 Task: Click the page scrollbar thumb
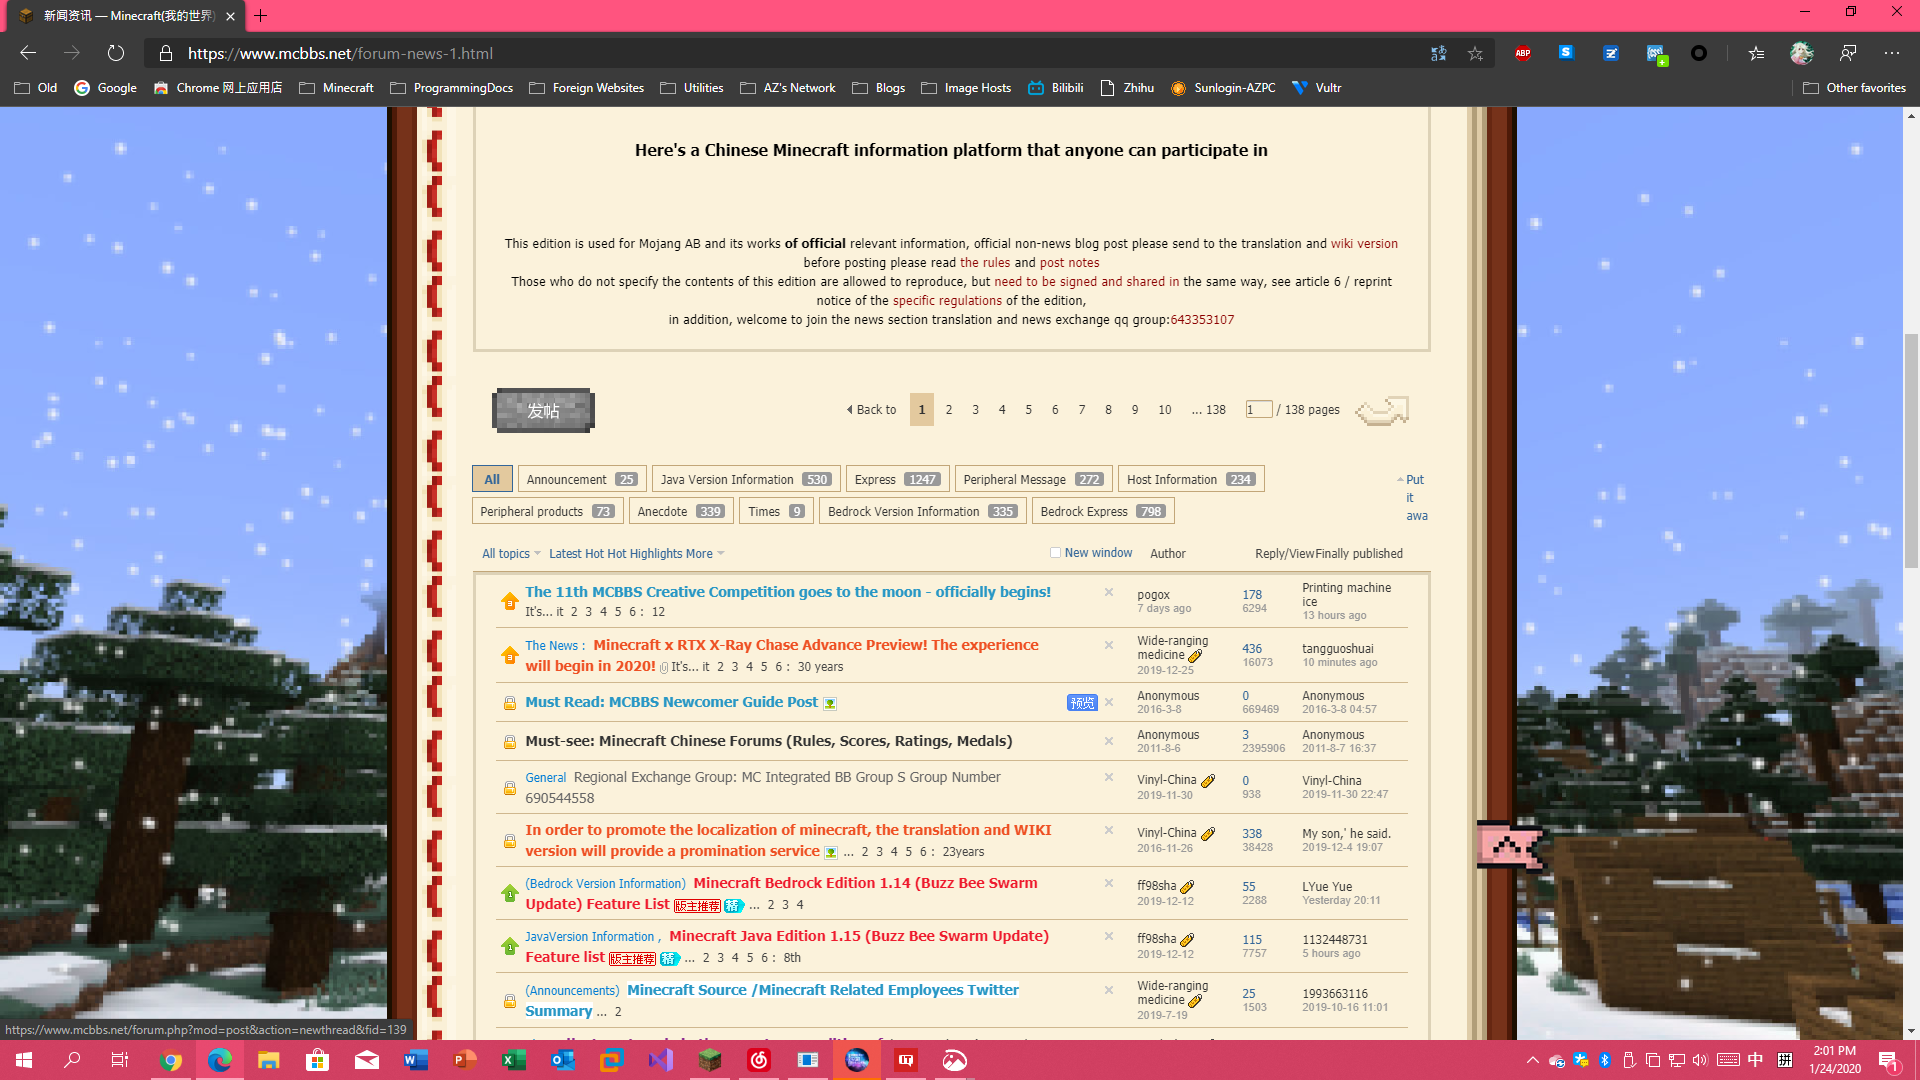[x=1911, y=450]
